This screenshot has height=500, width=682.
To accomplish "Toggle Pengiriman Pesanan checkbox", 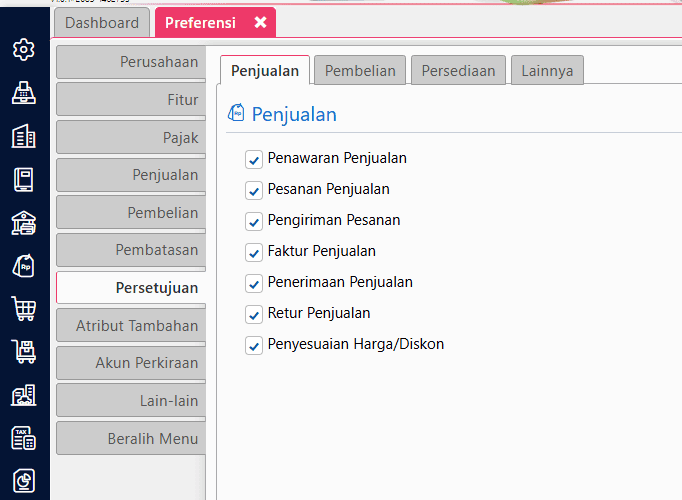I will click(254, 221).
